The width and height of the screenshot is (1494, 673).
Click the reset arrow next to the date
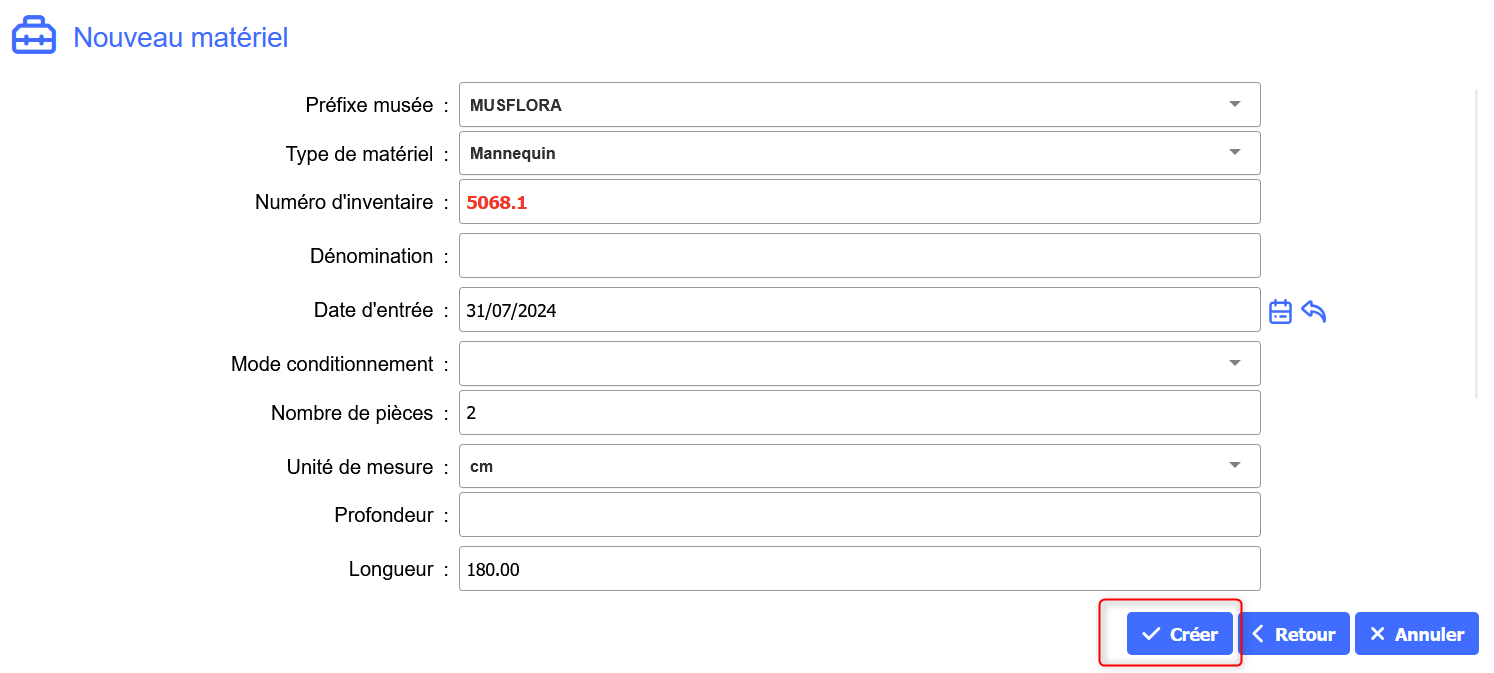point(1314,312)
